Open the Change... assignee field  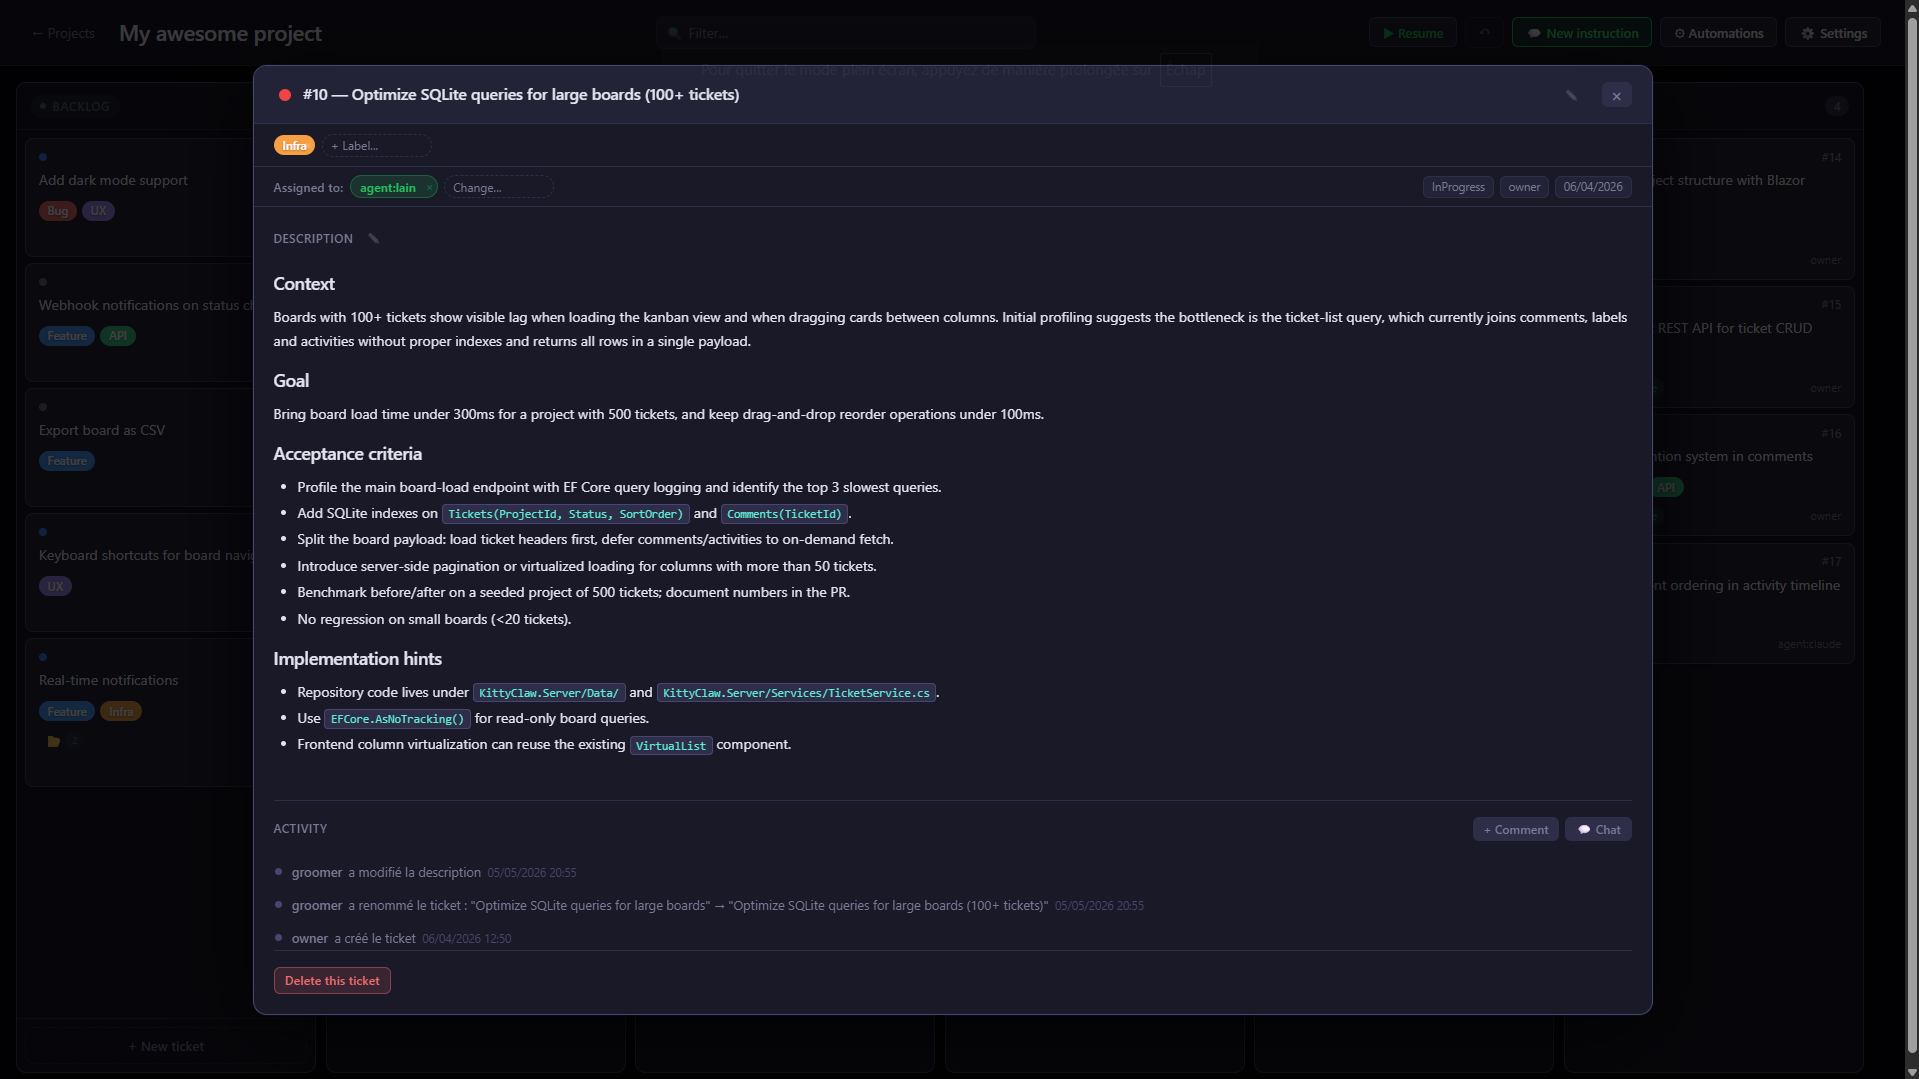tap(498, 188)
